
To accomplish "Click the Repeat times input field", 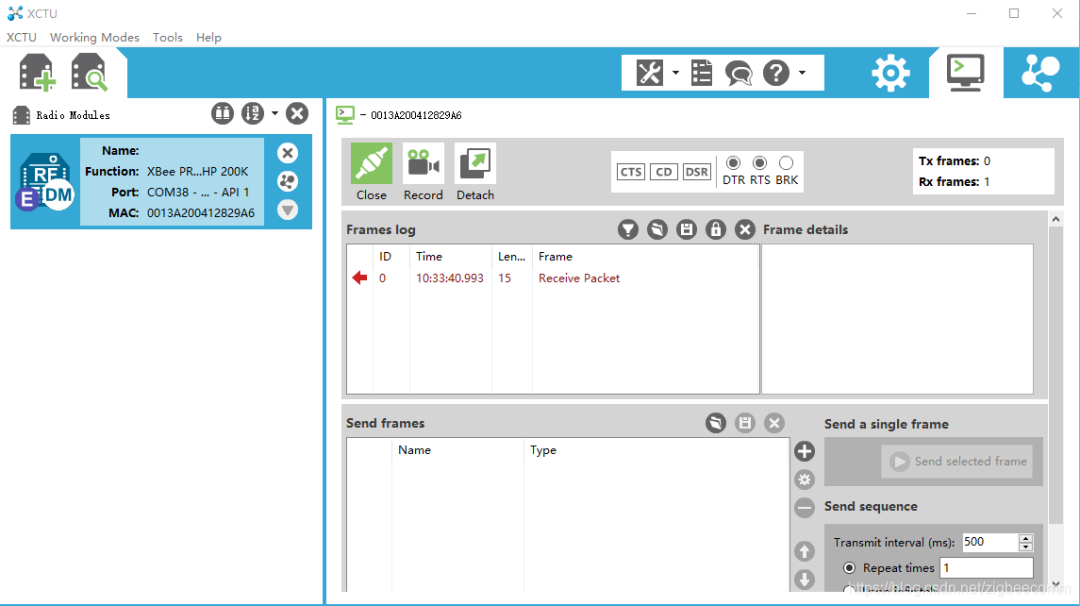I will pos(986,568).
